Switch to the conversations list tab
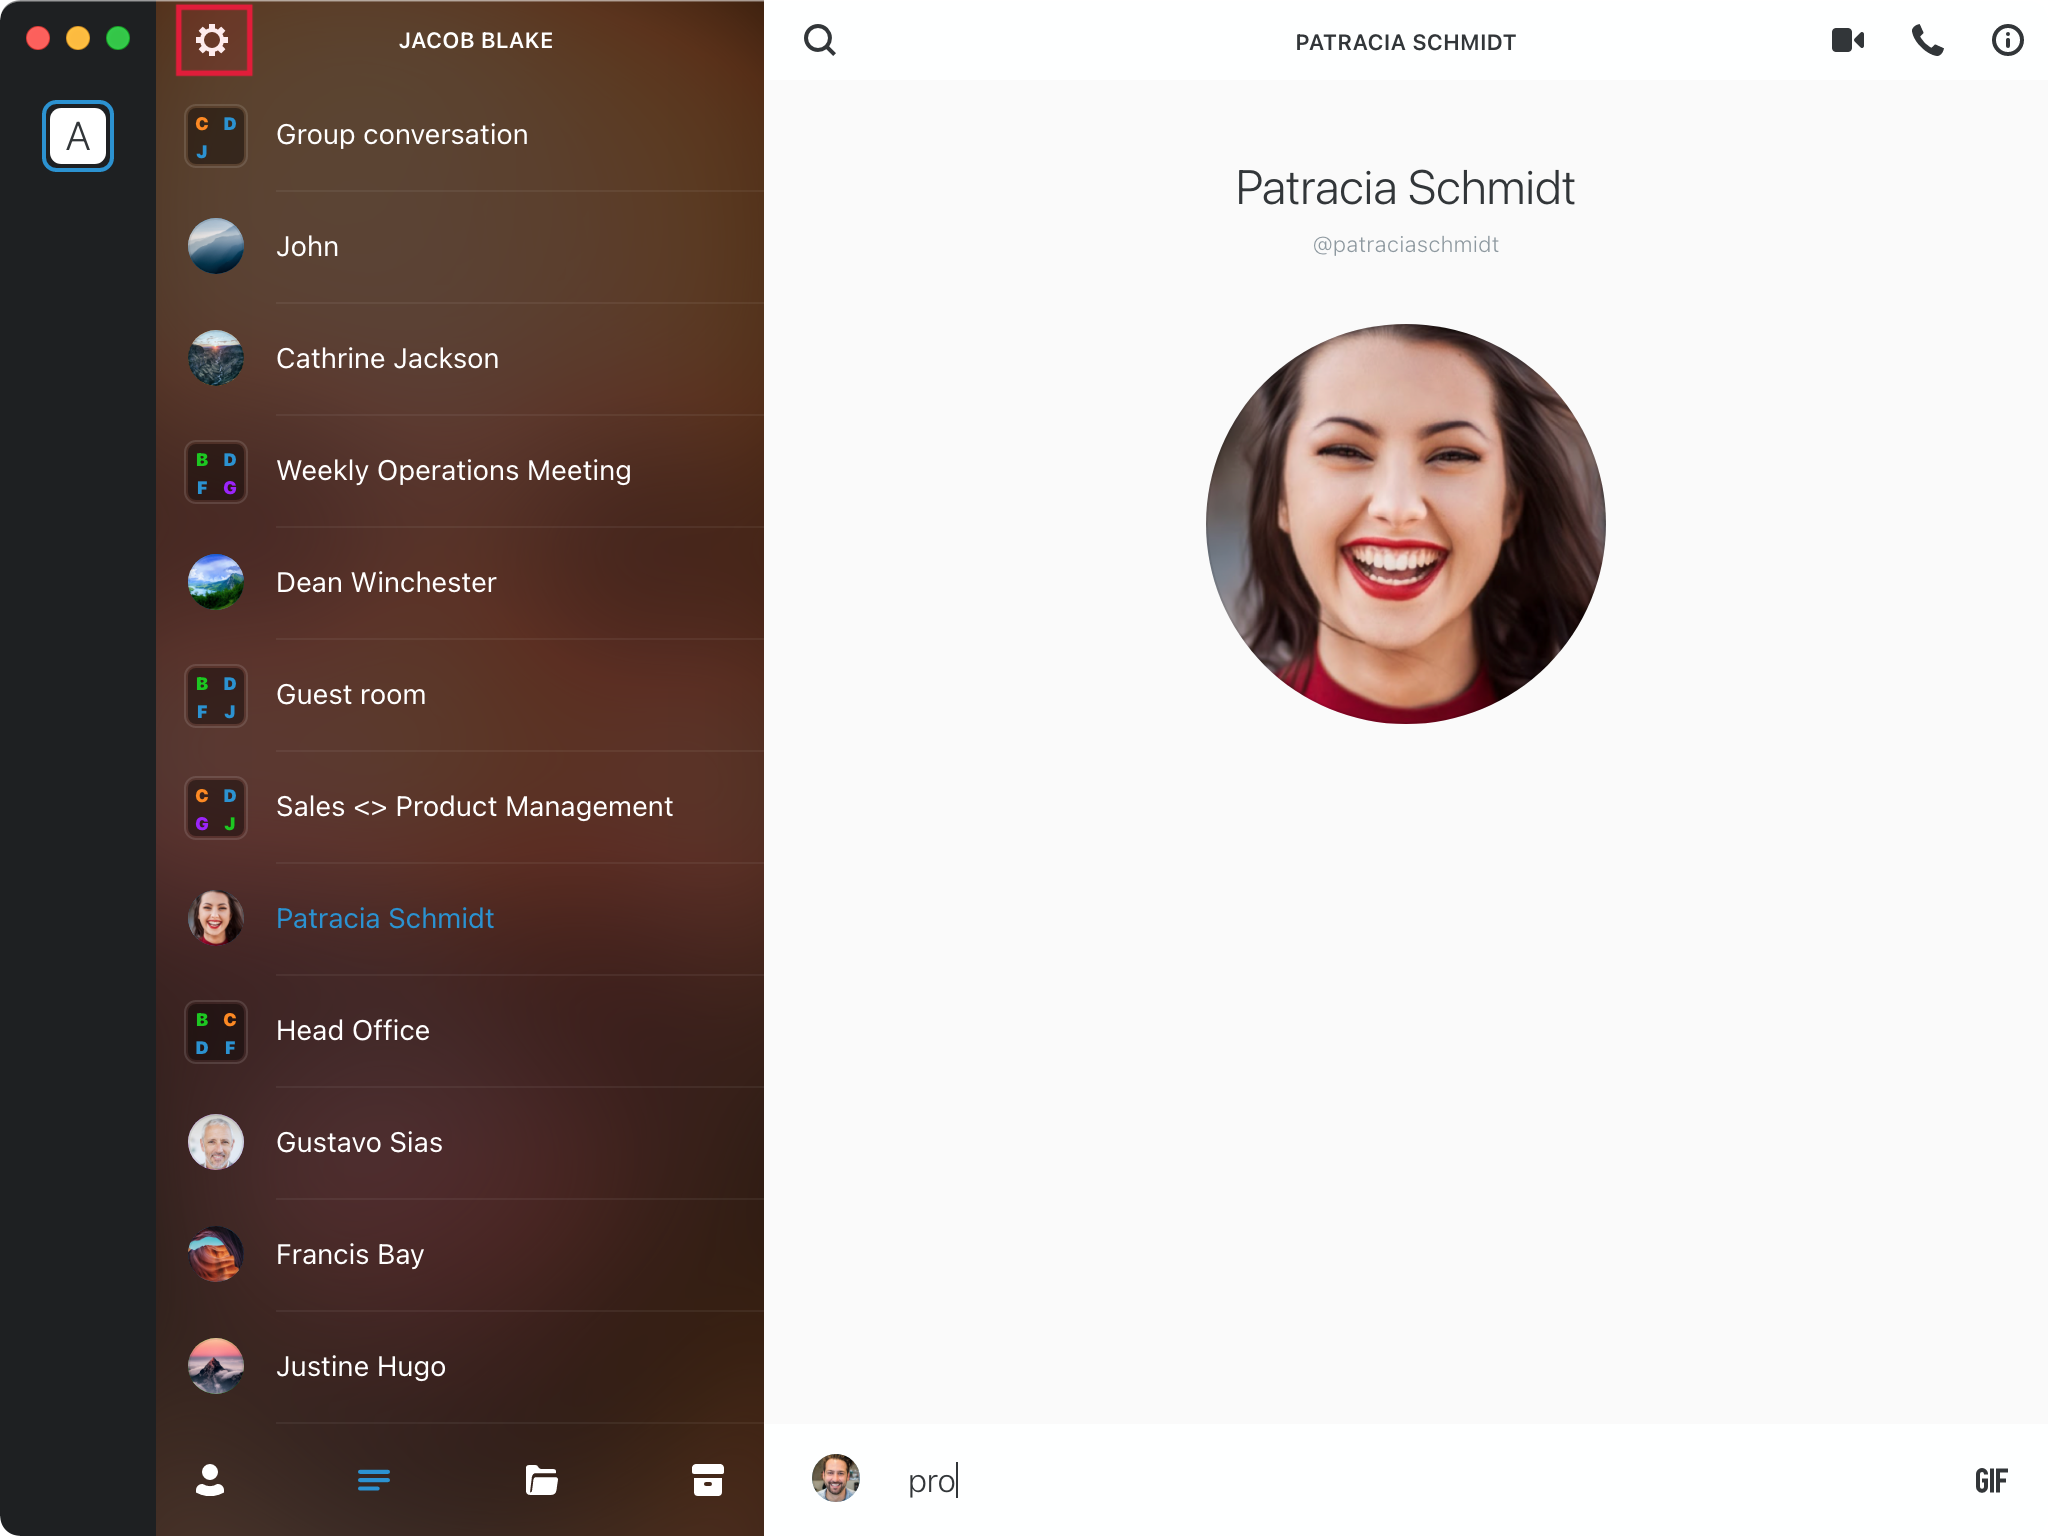Screen dimensions: 2048x1536 [374, 1480]
